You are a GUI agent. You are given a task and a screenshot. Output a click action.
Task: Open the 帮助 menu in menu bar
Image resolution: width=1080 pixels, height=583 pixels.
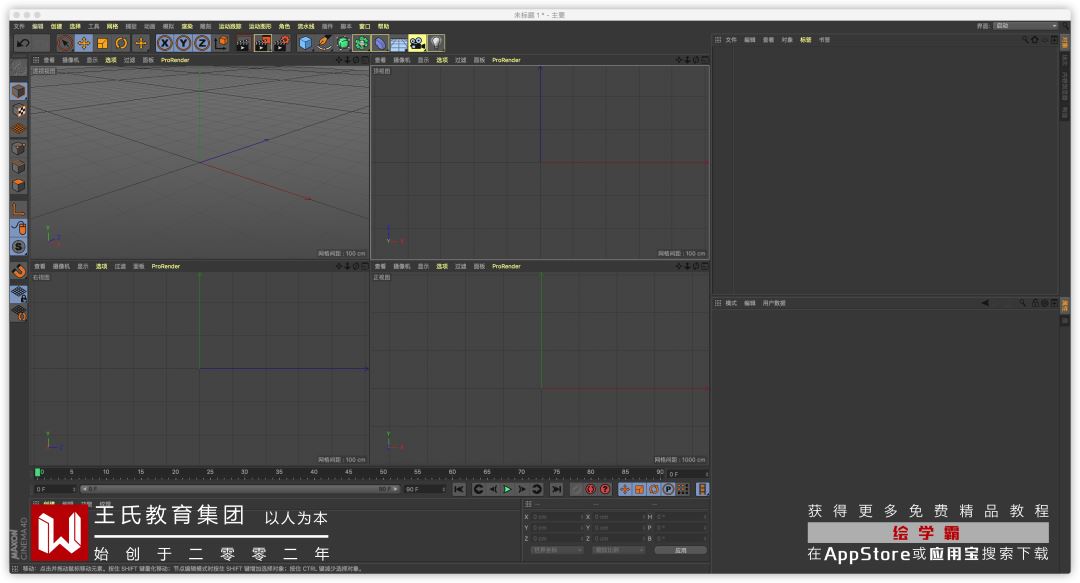coord(384,26)
